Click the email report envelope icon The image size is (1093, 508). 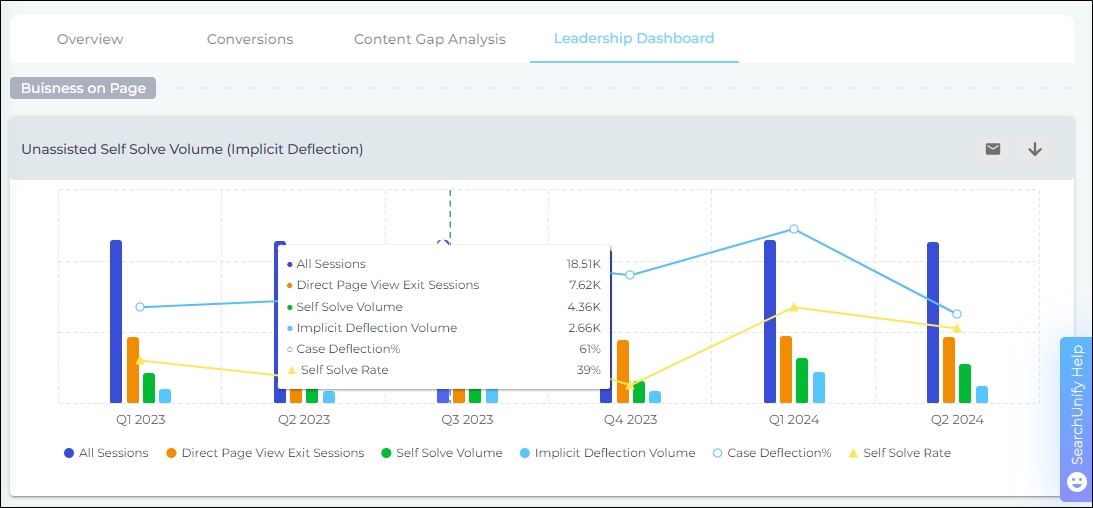pyautogui.click(x=992, y=149)
